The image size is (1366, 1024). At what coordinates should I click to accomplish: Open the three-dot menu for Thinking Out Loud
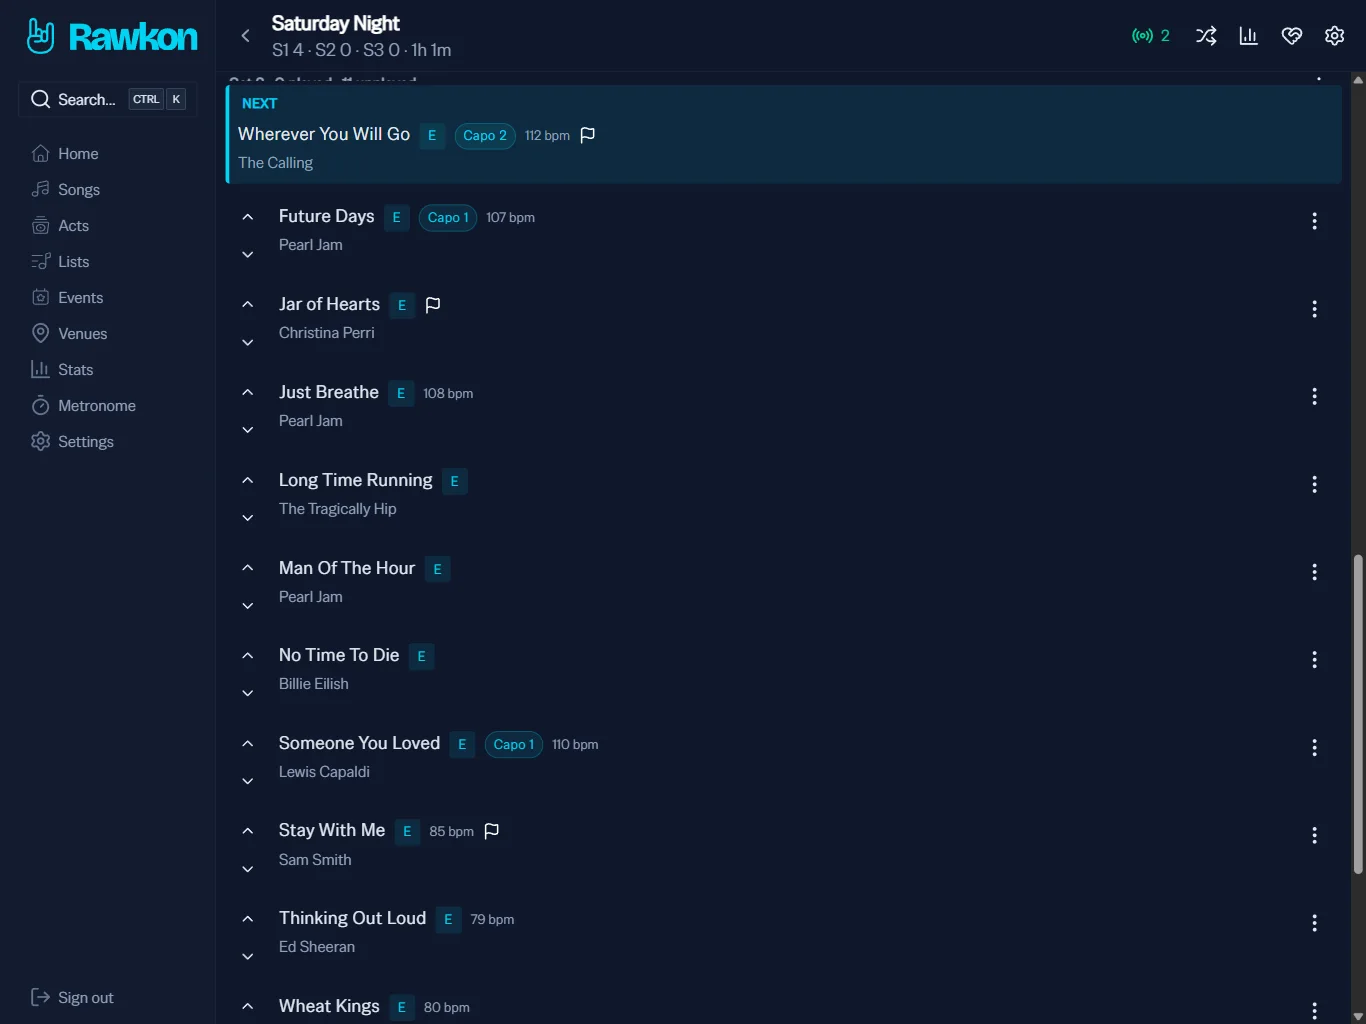click(1314, 922)
